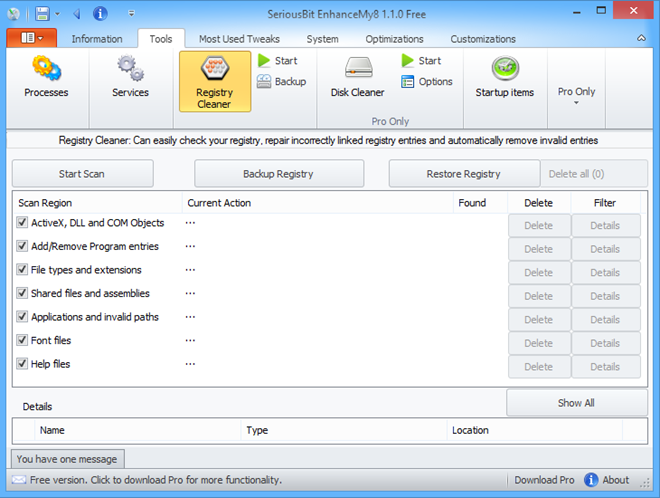The width and height of the screenshot is (660, 498).
Task: Expand the Pro Only dropdown
Action: click(576, 96)
